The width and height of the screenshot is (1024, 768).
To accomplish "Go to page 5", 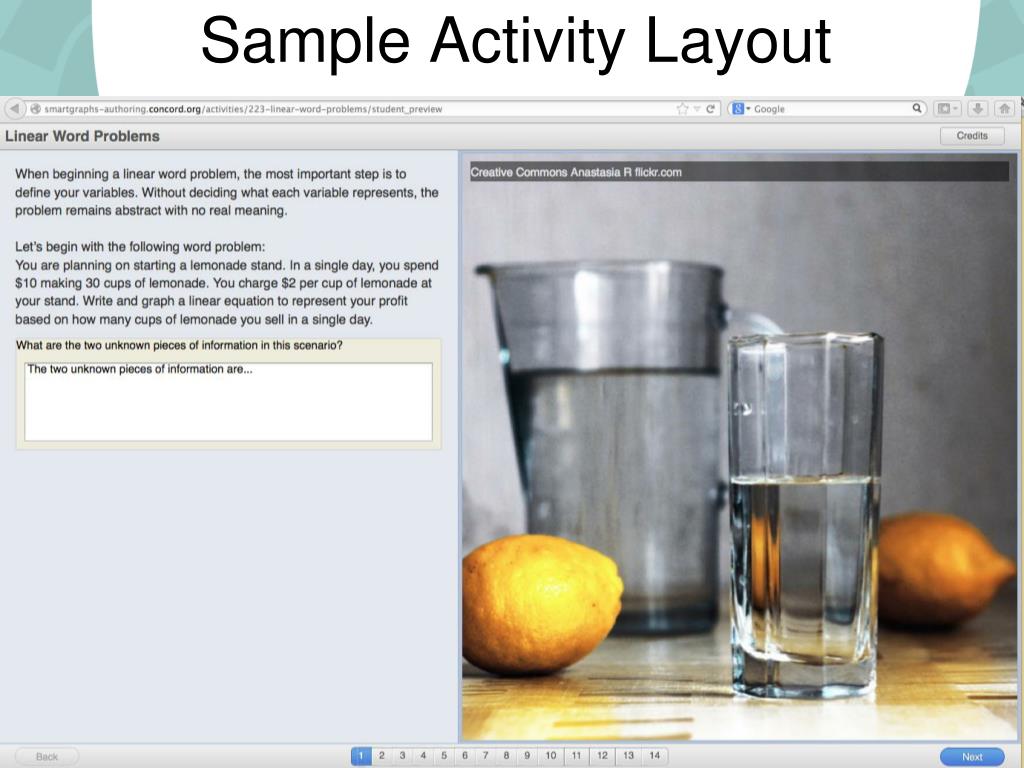I will coord(444,756).
